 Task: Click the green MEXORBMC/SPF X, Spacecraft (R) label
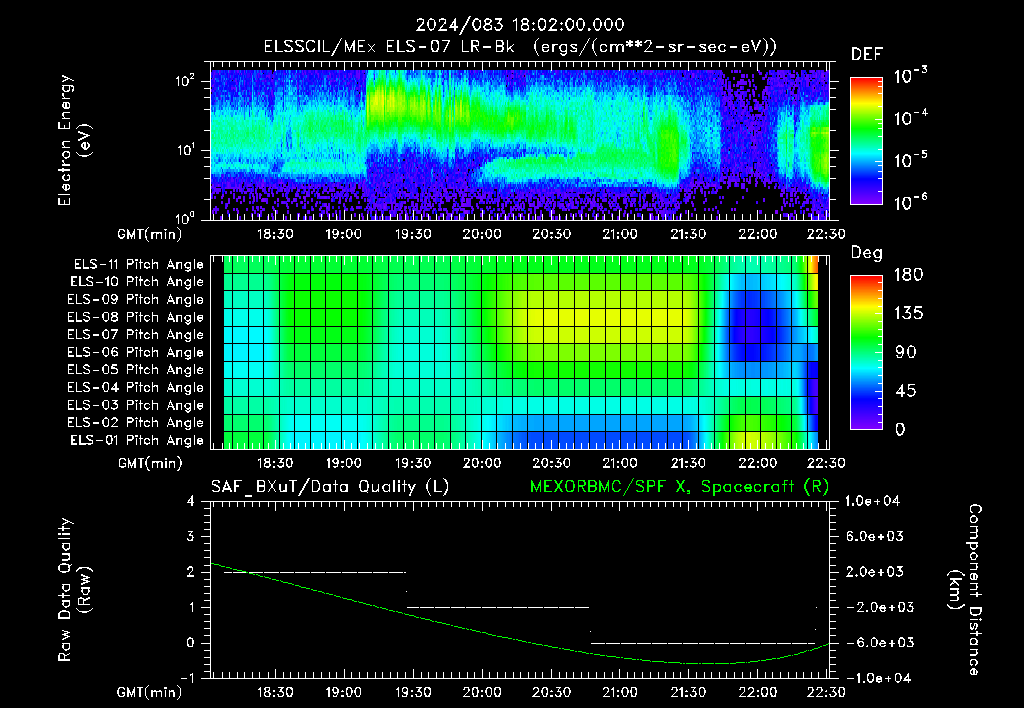click(679, 487)
